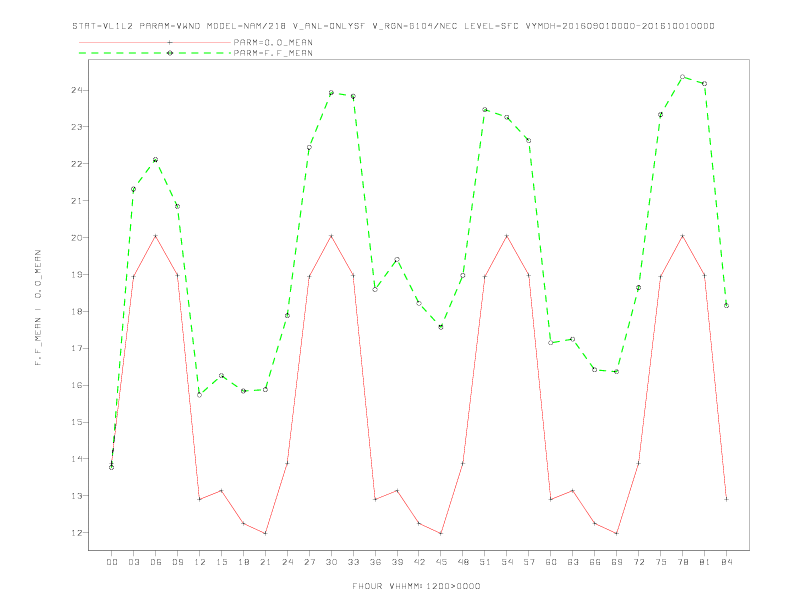Click x-axis forecast hour label 48
The width and height of the screenshot is (792, 612).
click(x=463, y=562)
